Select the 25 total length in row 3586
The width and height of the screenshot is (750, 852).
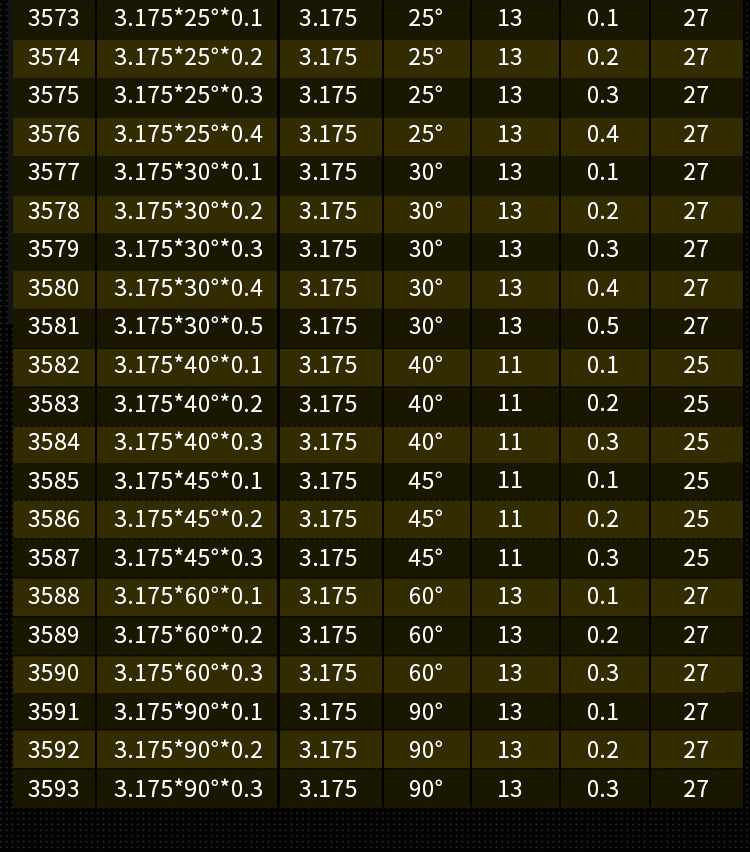point(696,519)
